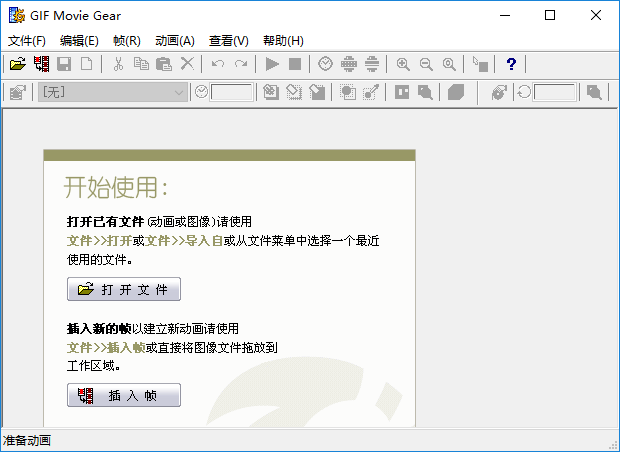
Task: Click the 准备动画 status bar text
Action: click(27, 441)
